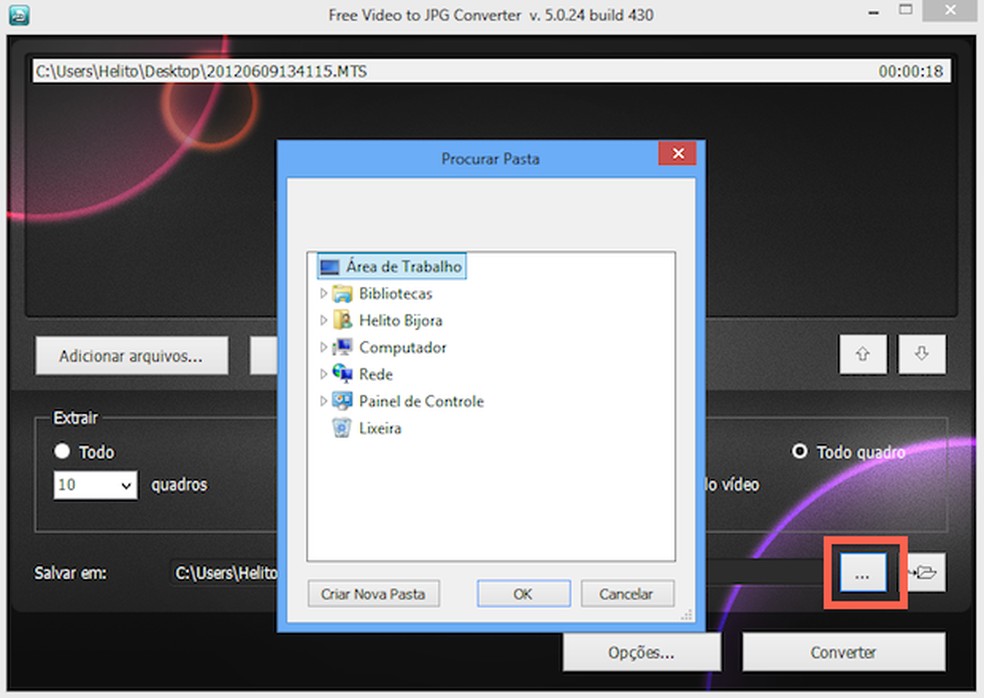
Task: Expand the Rede tree node
Action: (x=323, y=374)
